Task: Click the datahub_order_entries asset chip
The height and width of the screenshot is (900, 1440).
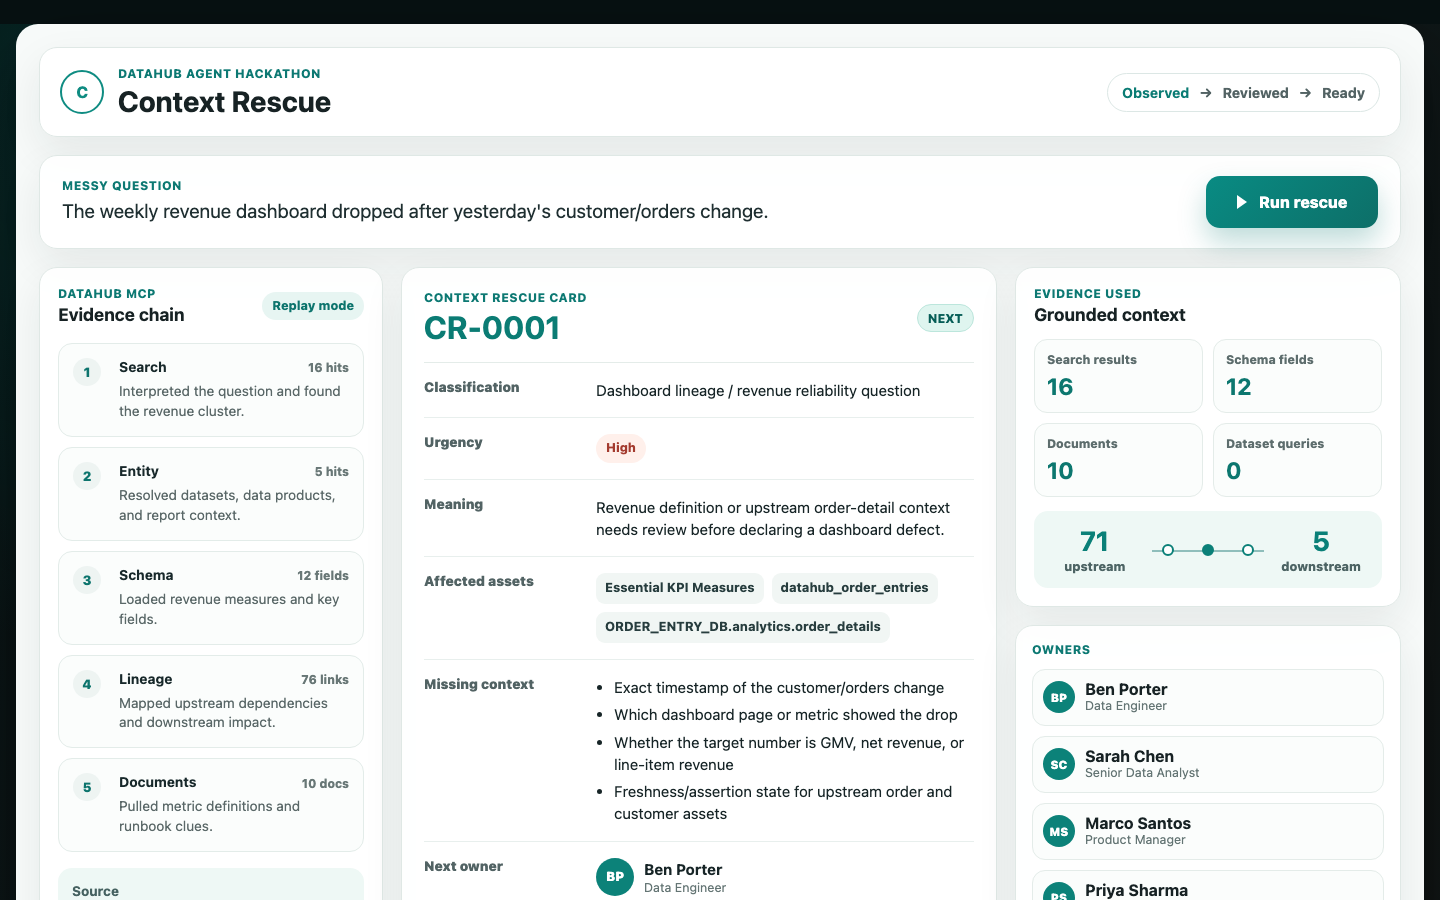Action: (854, 588)
